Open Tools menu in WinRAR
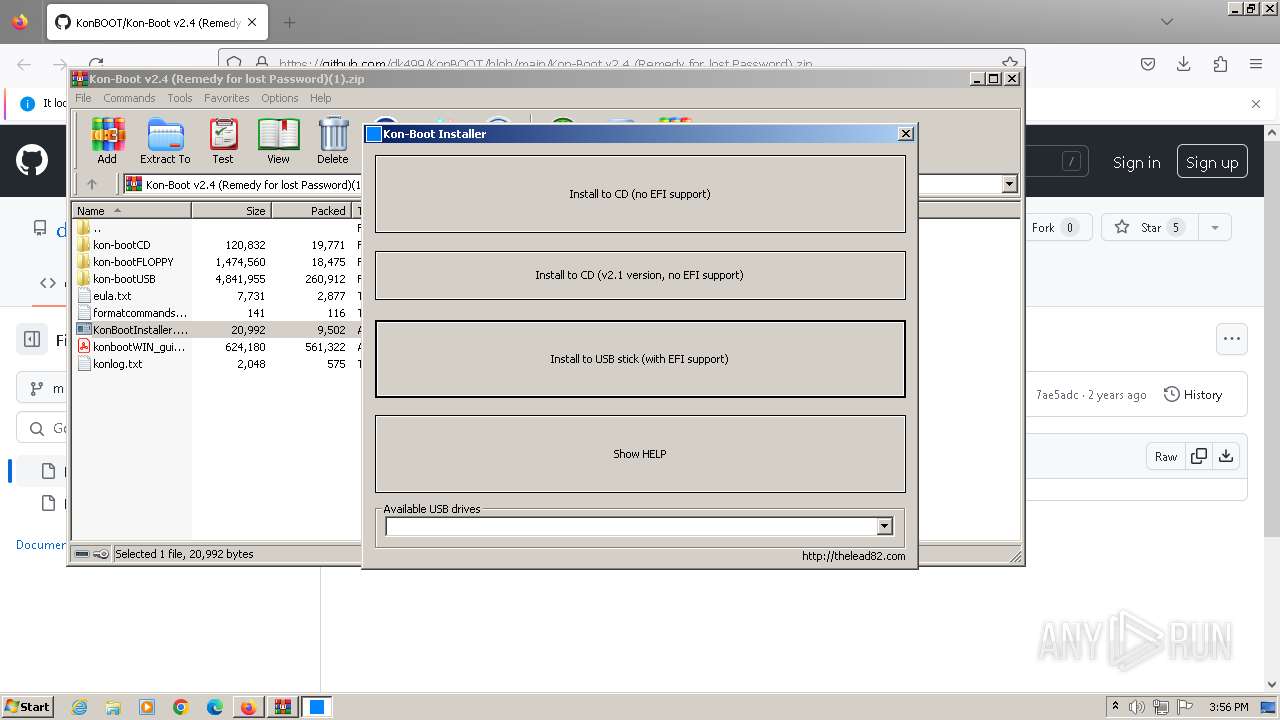The width and height of the screenshot is (1280, 720). [x=180, y=98]
